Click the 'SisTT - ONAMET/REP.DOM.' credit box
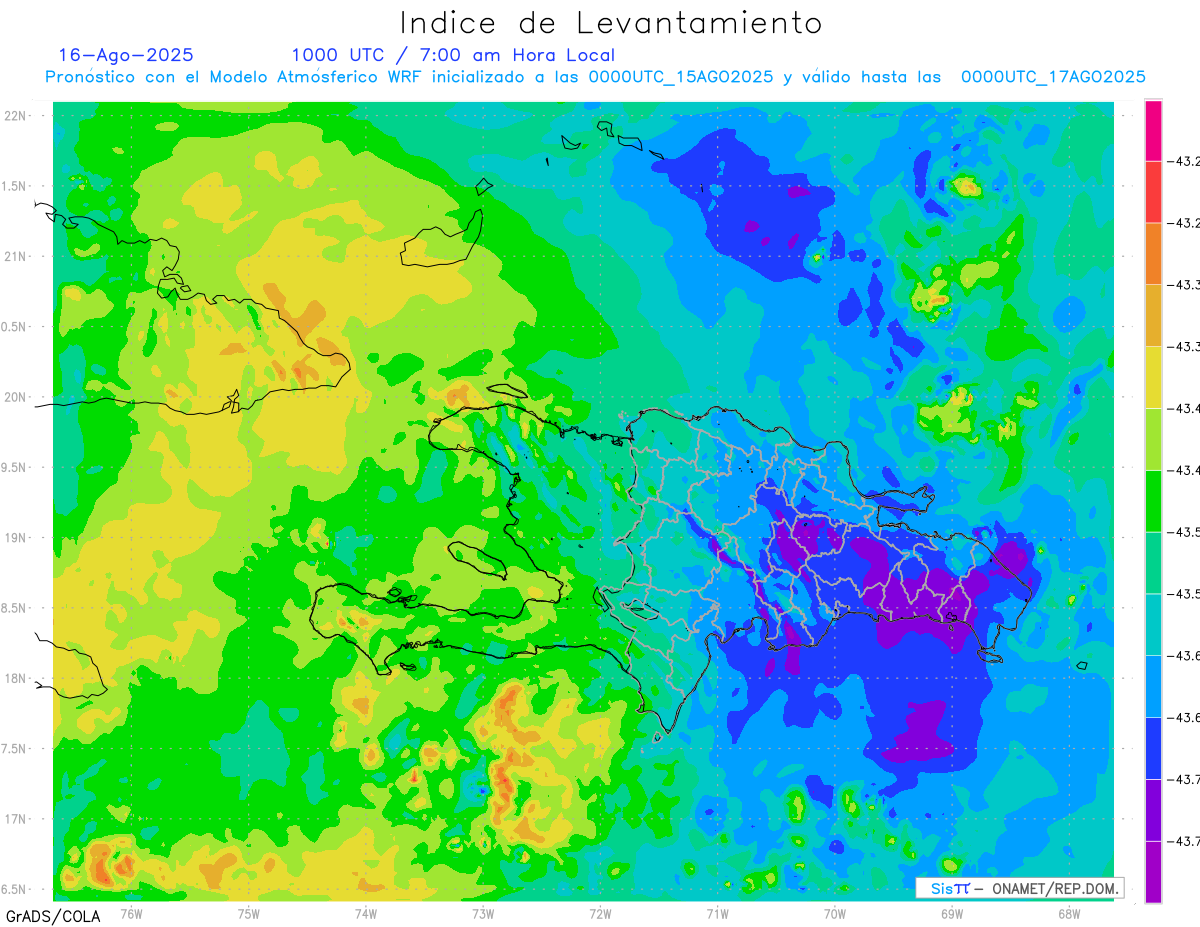Viewport: 1200px width, 927px height. [1020, 888]
